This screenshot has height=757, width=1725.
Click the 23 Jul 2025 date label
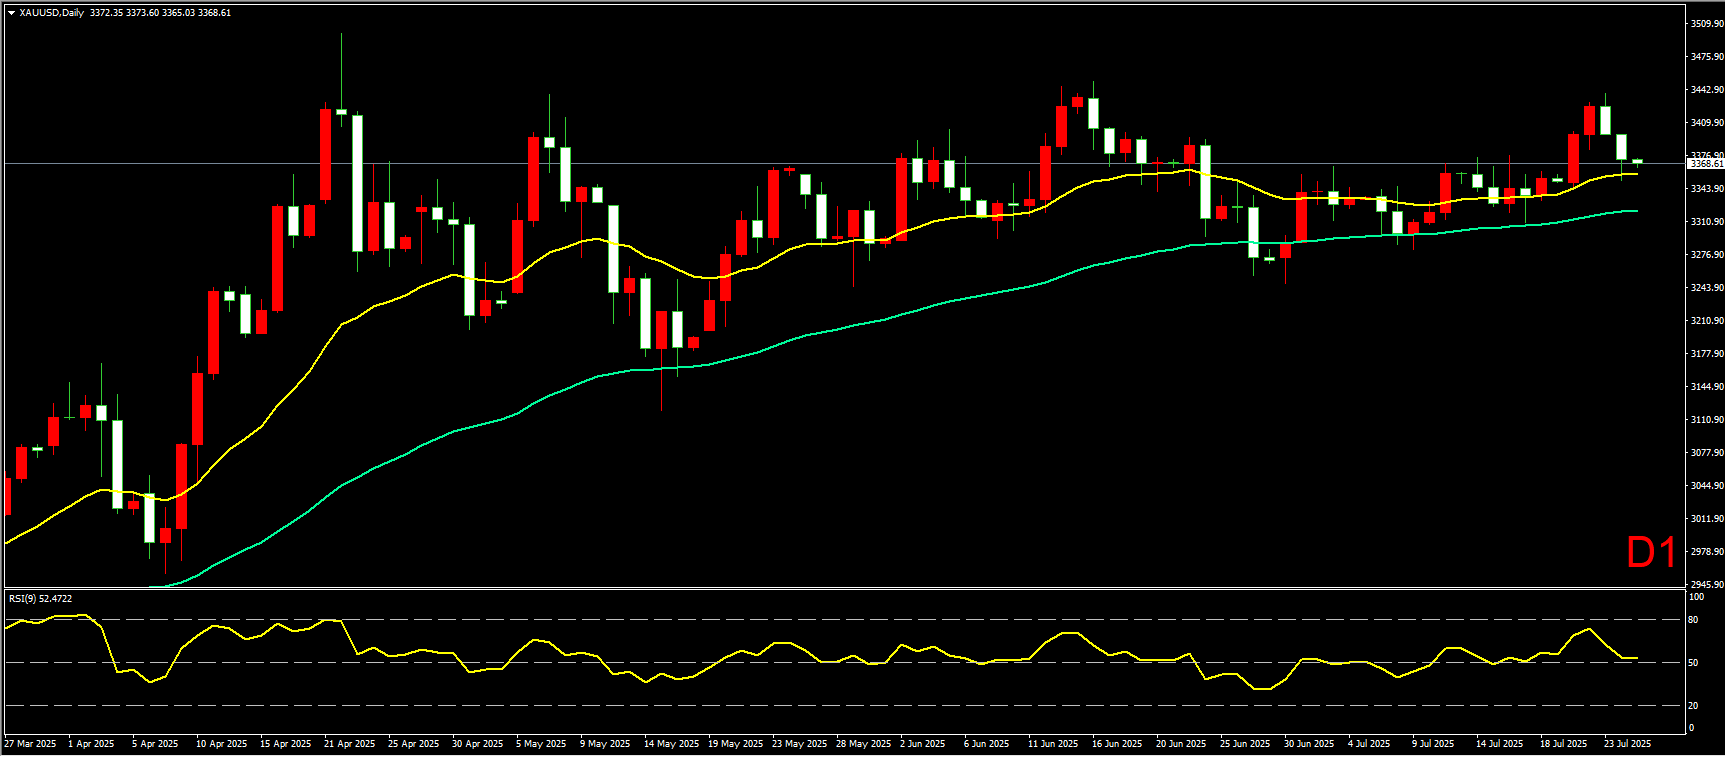pos(1627,744)
